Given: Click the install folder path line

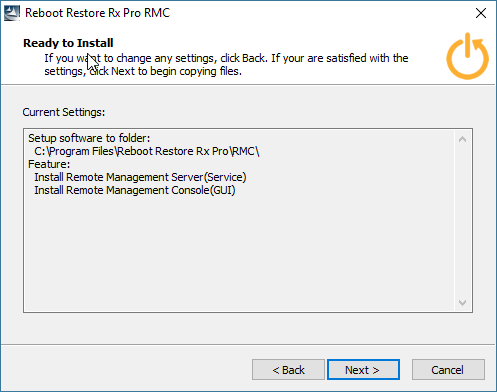Looking at the screenshot, I should pos(147,151).
